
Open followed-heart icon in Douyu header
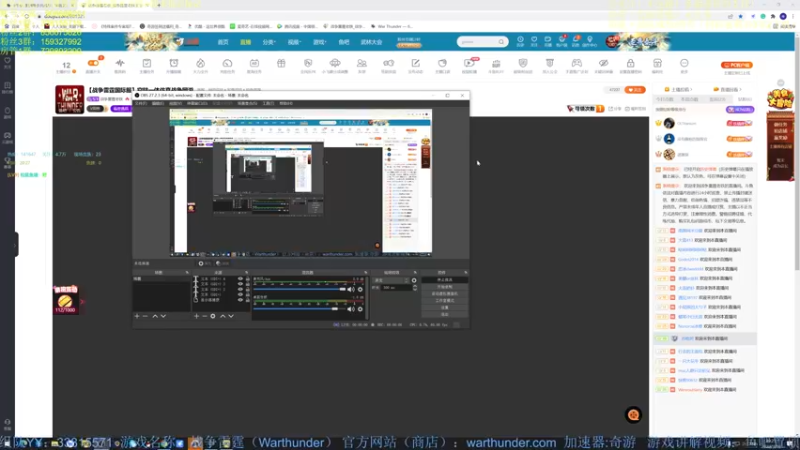[534, 39]
